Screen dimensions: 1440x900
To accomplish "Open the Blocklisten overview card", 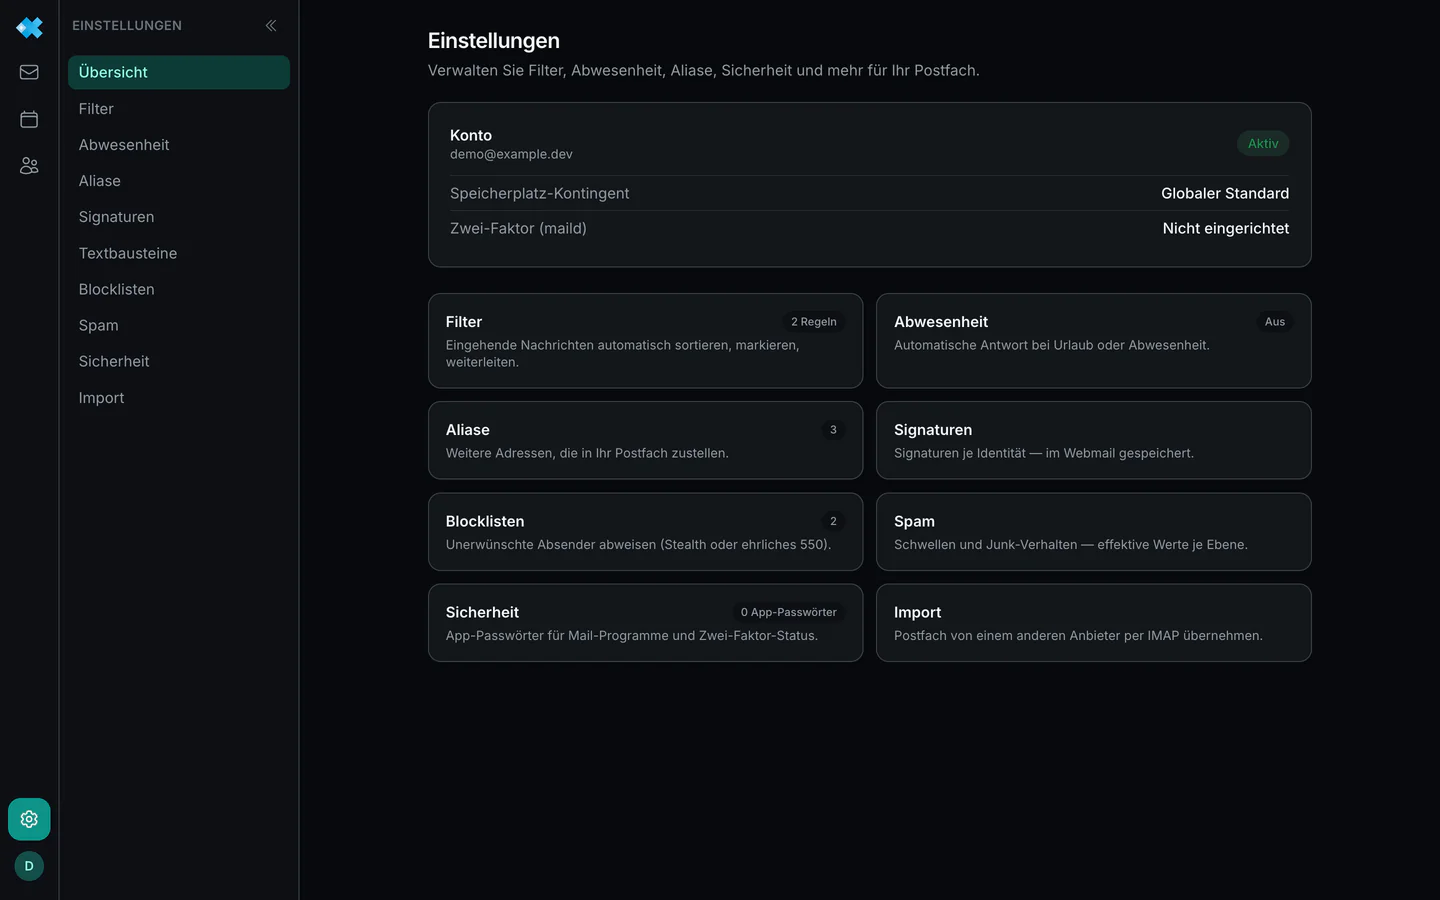I will pyautogui.click(x=645, y=532).
